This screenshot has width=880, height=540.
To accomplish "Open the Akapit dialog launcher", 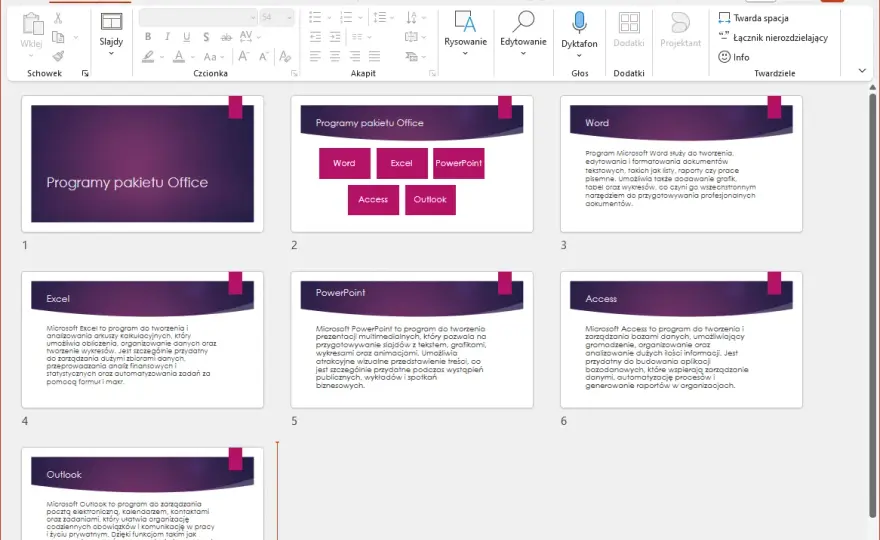I will pyautogui.click(x=432, y=74).
